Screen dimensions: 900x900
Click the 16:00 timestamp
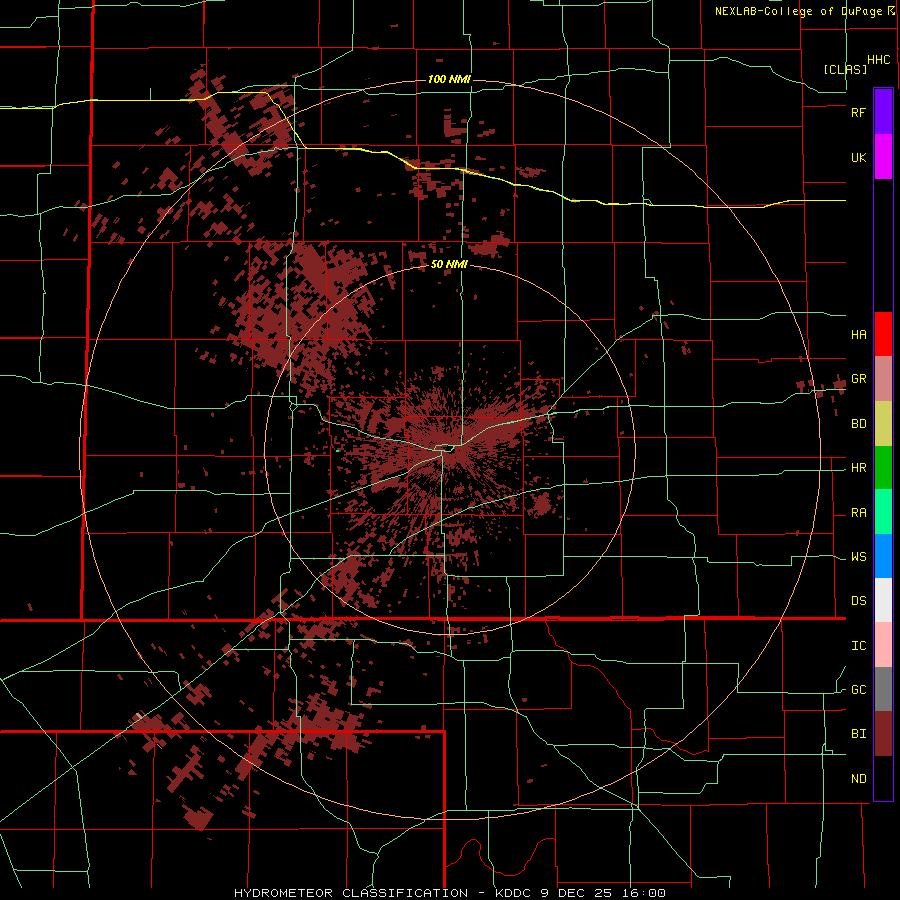coord(645,893)
